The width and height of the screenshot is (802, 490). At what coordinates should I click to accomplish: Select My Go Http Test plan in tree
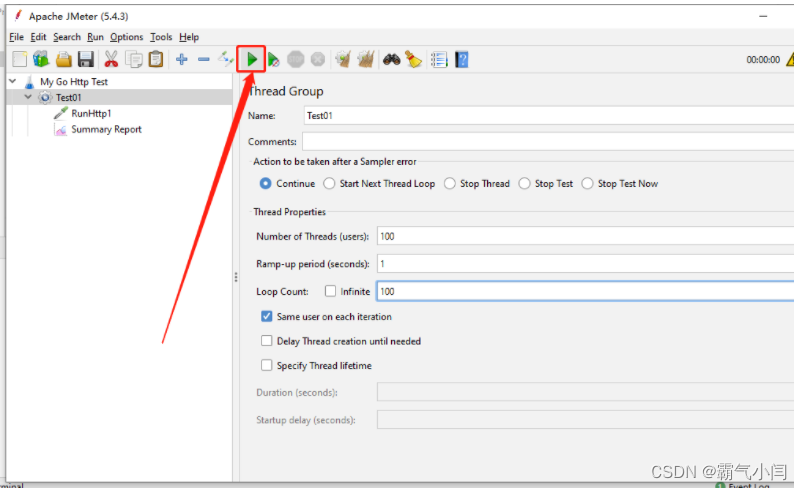pyautogui.click(x=74, y=81)
